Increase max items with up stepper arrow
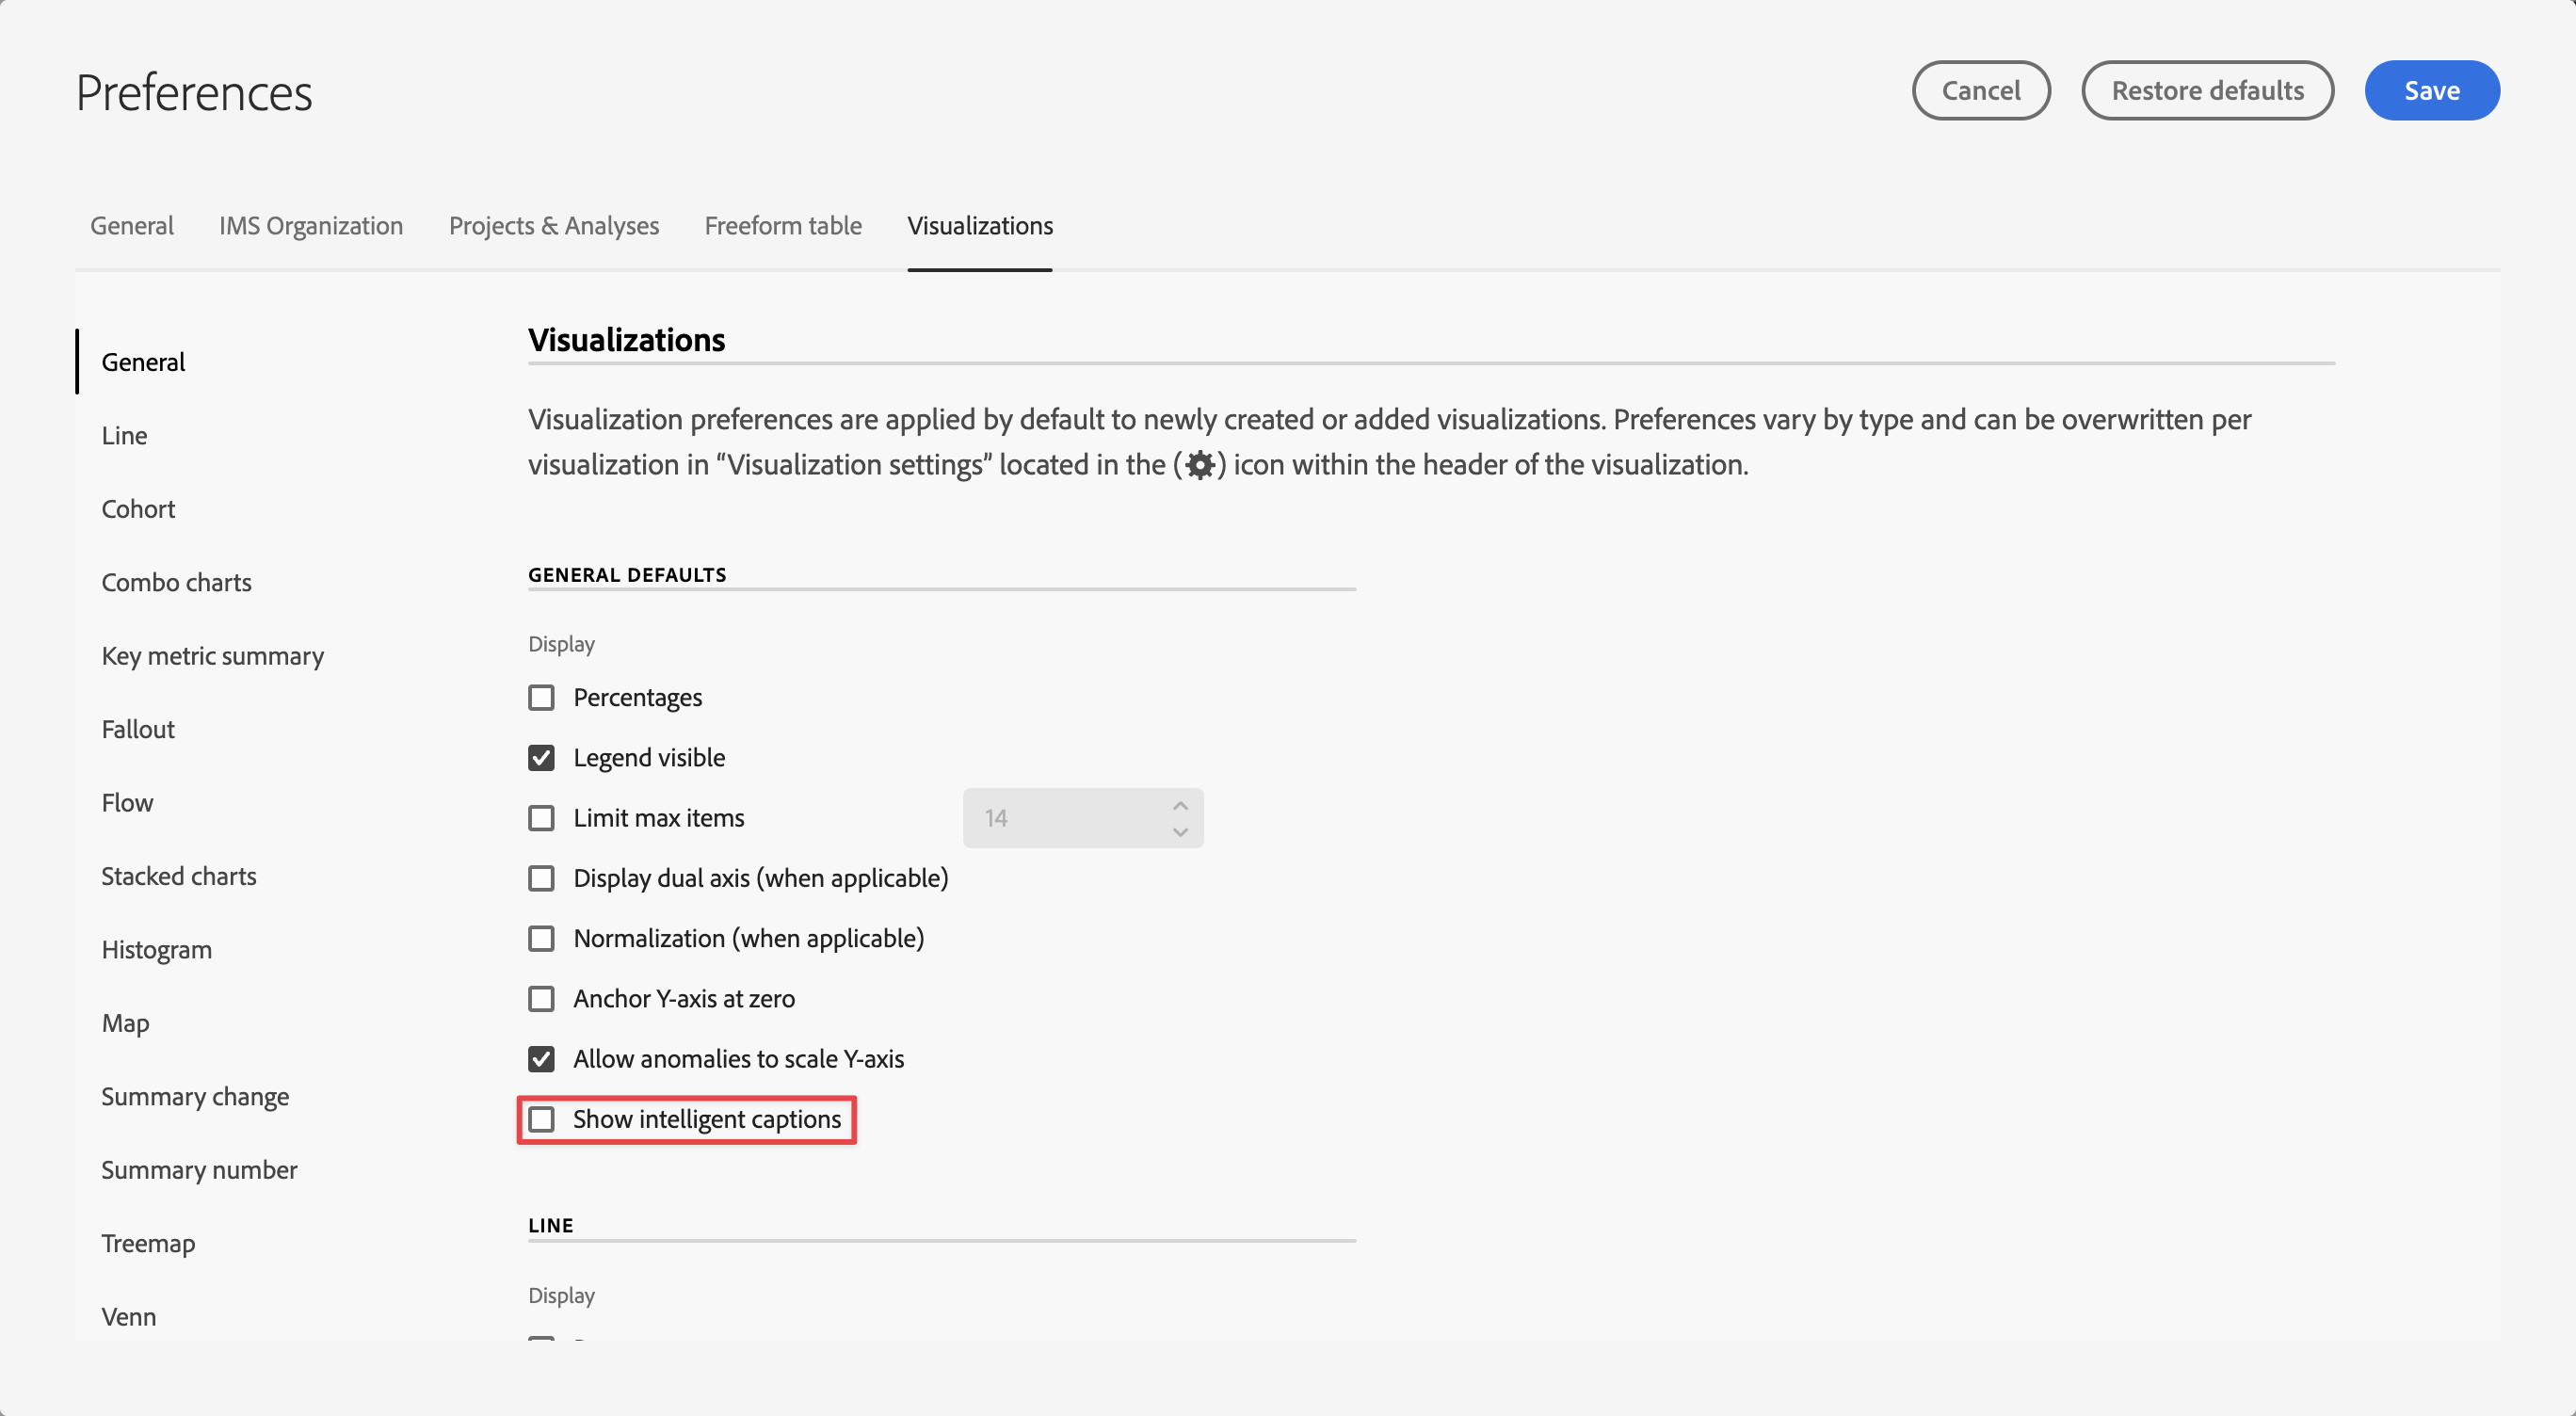 coord(1180,805)
